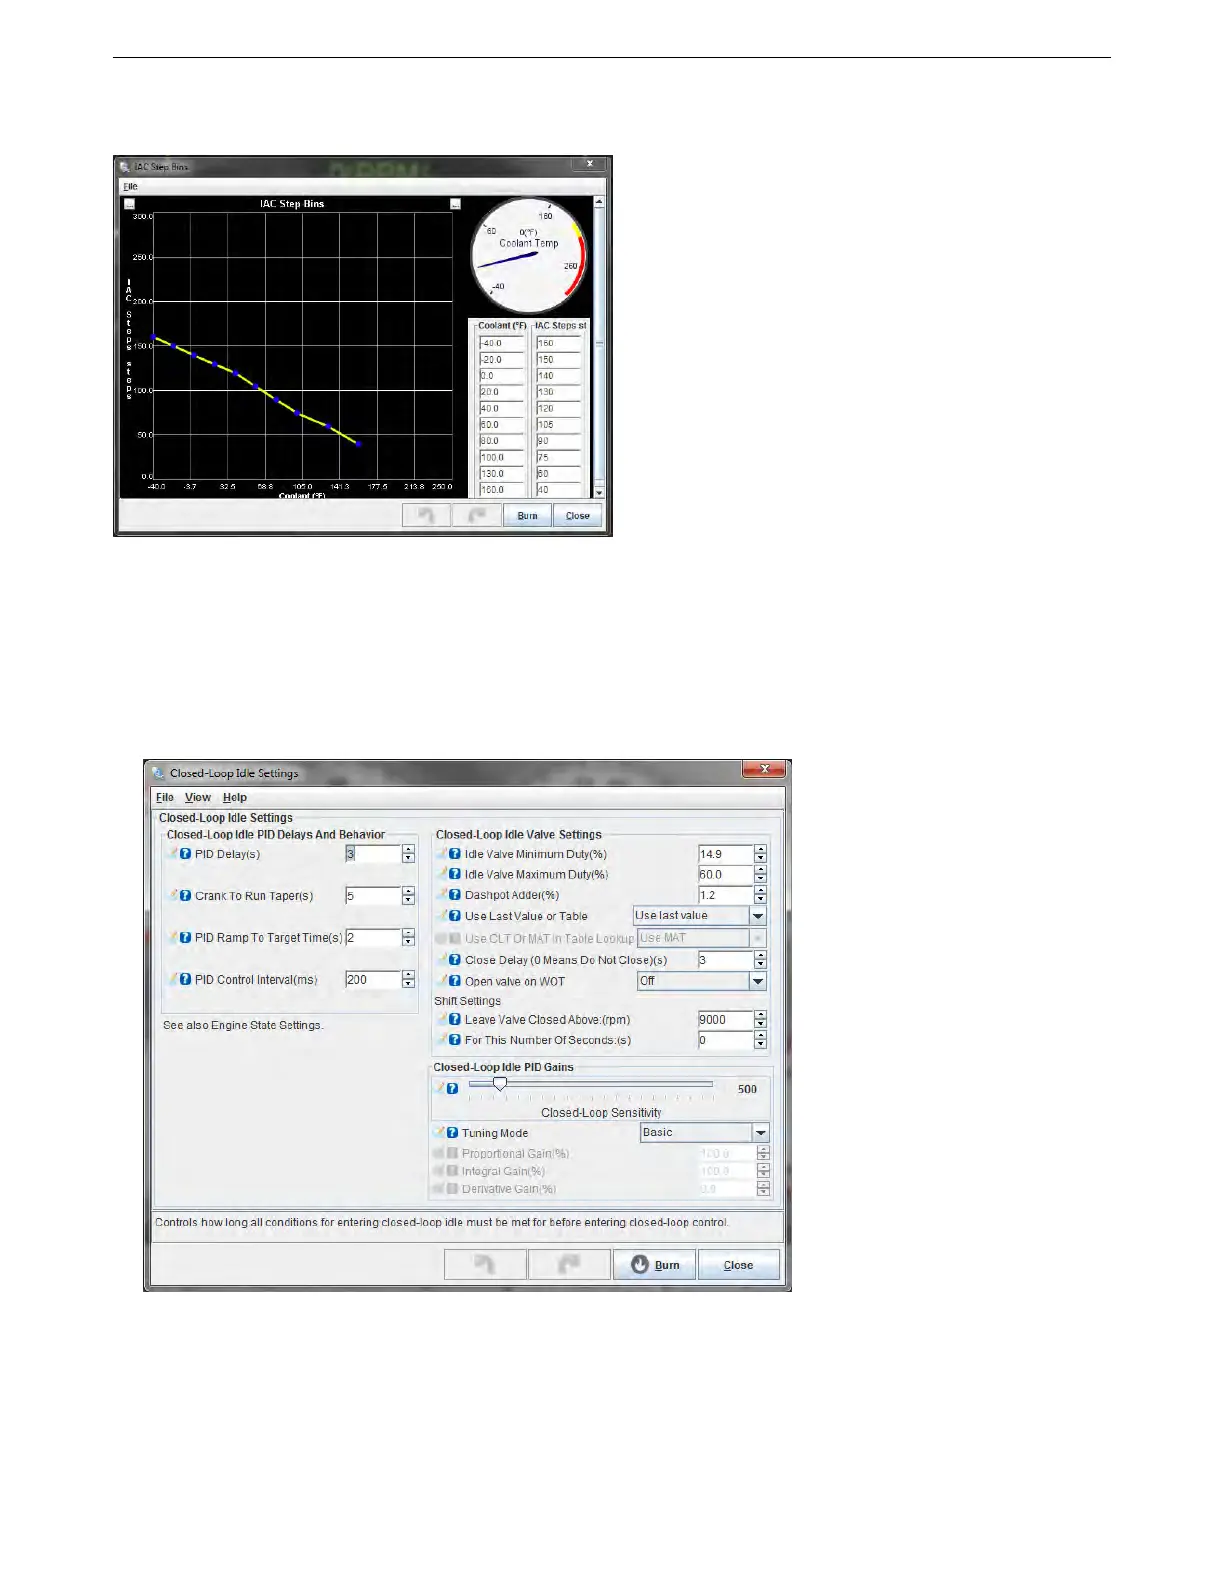Click the help icon beside For This Number Of Seconds
This screenshot has width=1224, height=1584.
click(x=455, y=1040)
